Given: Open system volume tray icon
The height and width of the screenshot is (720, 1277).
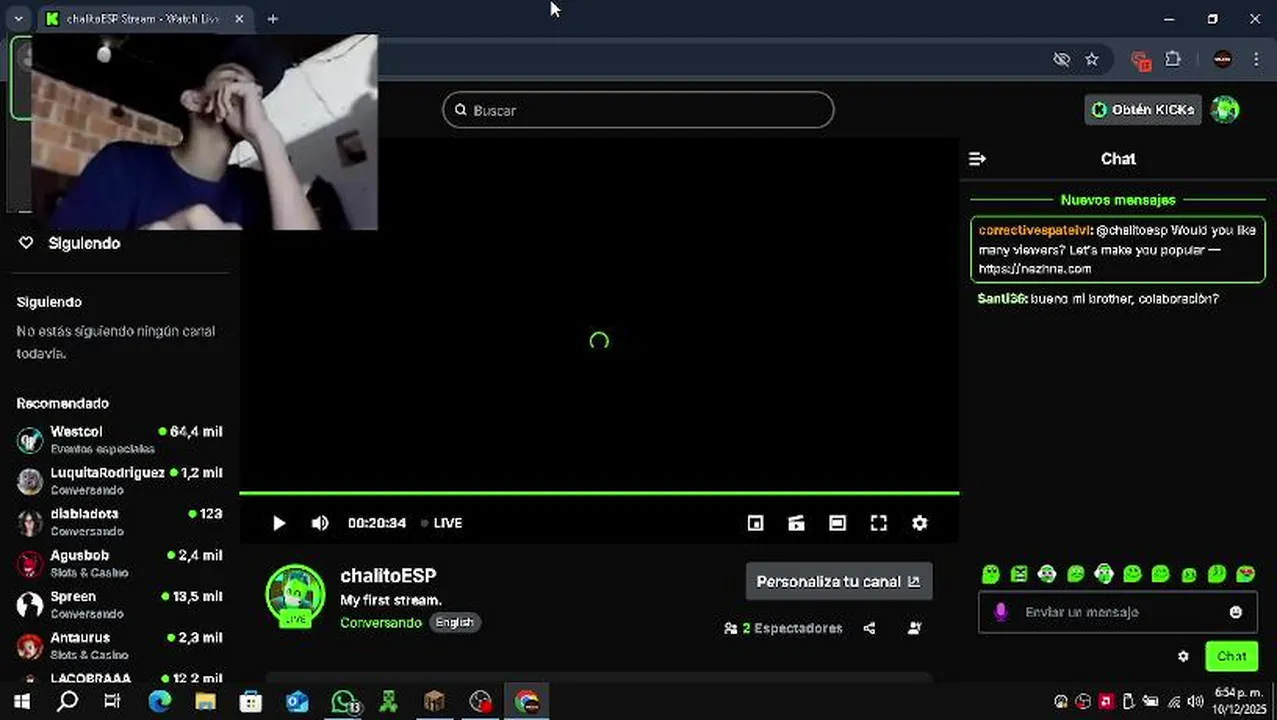Looking at the screenshot, I should point(1195,702).
